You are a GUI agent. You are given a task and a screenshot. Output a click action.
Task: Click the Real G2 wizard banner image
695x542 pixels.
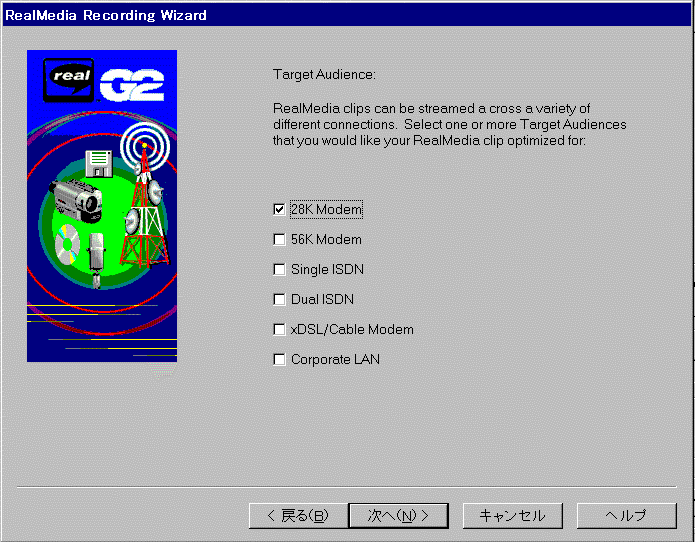tap(102, 206)
